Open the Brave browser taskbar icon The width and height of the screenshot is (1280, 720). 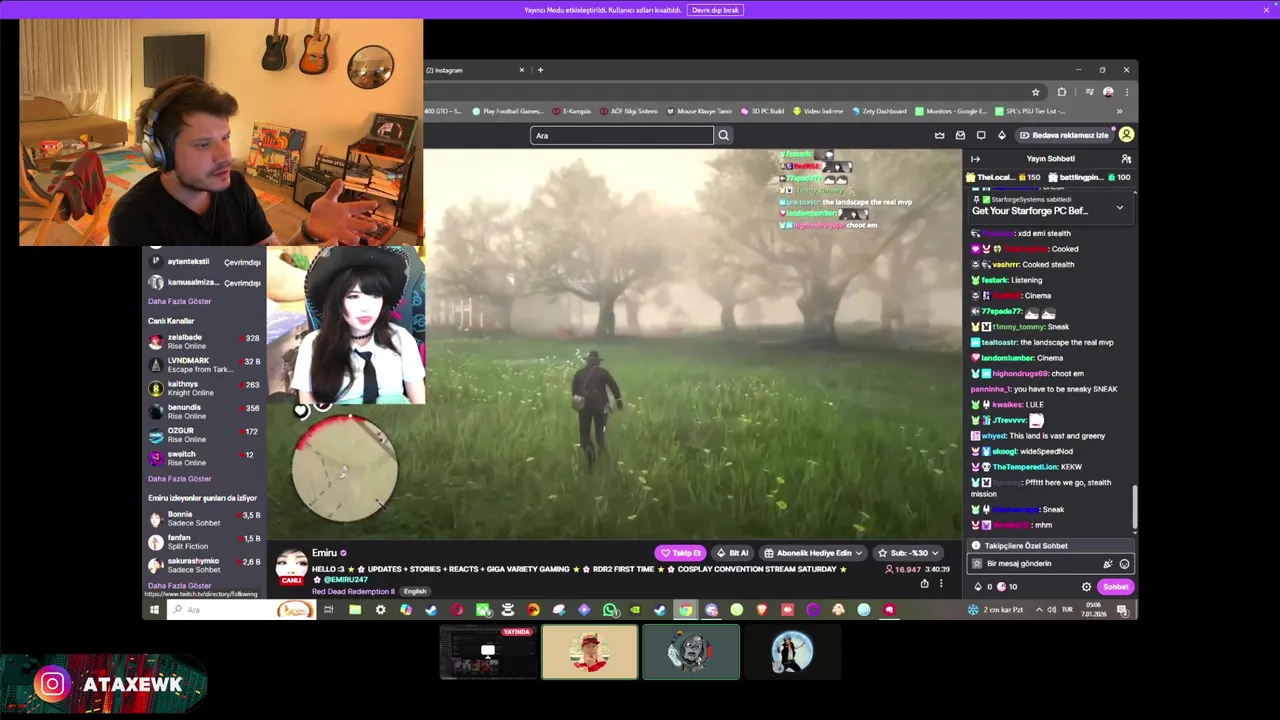pos(762,610)
